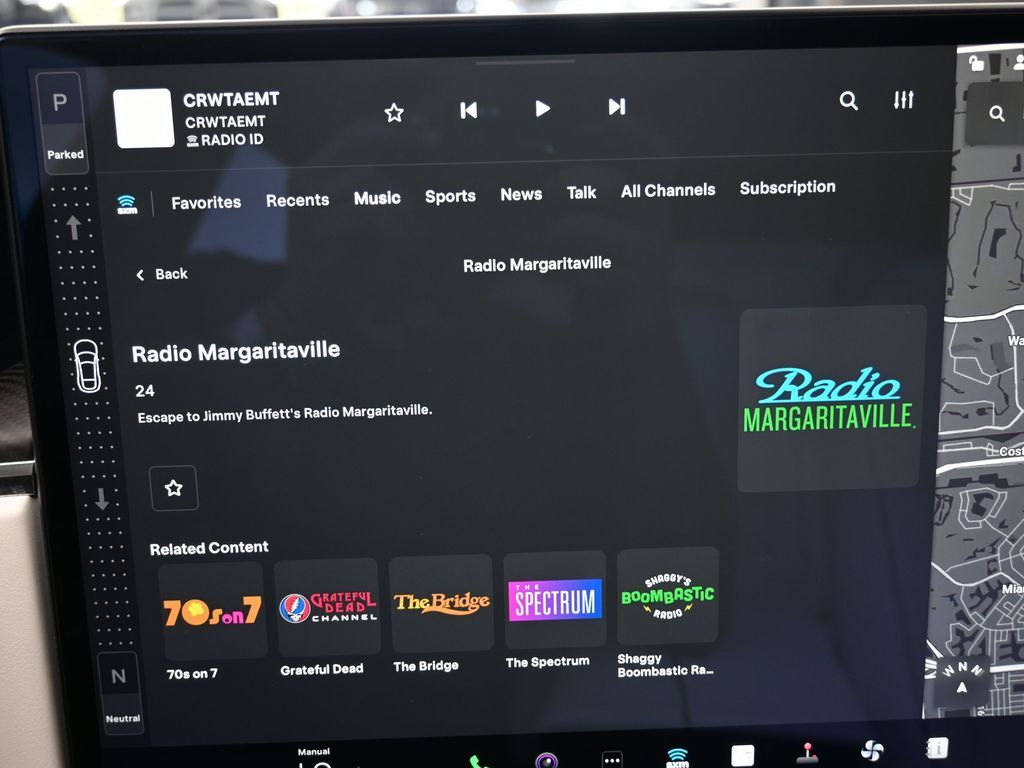This screenshot has width=1024, height=768.
Task: Click the Related Content heading
Action: (209, 548)
